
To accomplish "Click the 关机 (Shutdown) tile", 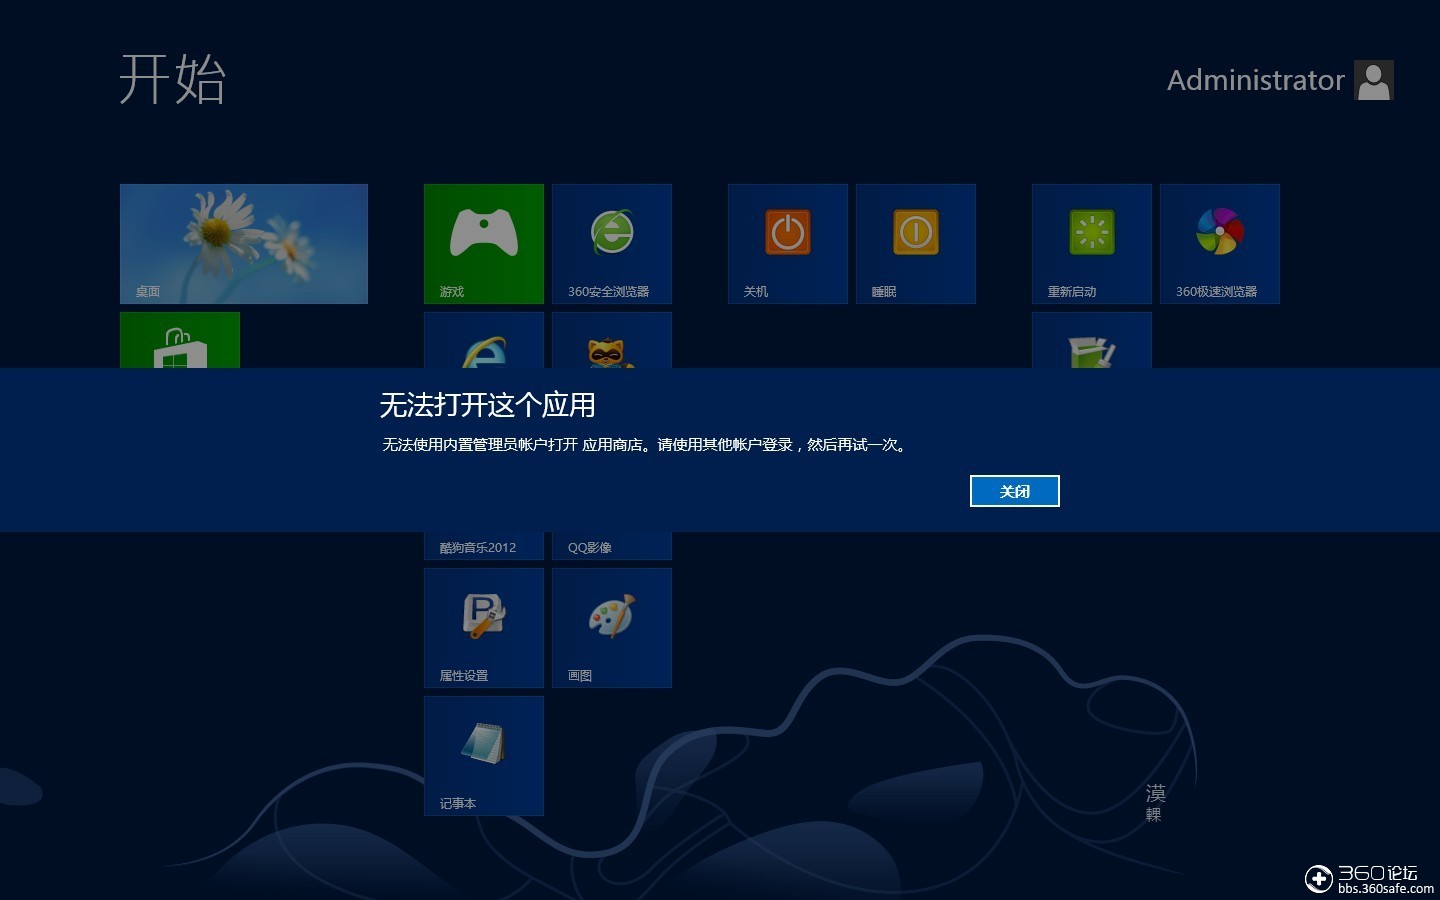I will tap(787, 243).
